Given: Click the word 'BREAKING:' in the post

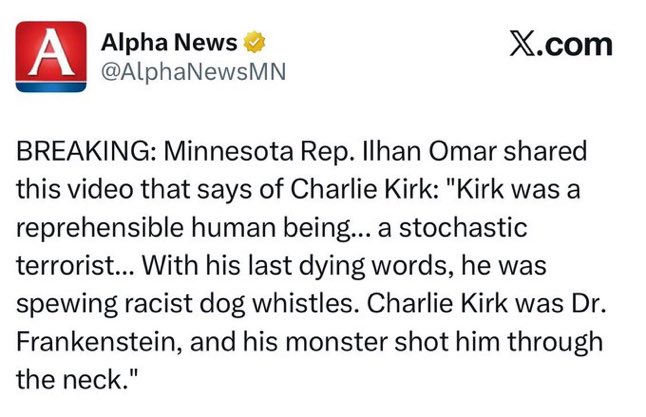Looking at the screenshot, I should 84,155.
